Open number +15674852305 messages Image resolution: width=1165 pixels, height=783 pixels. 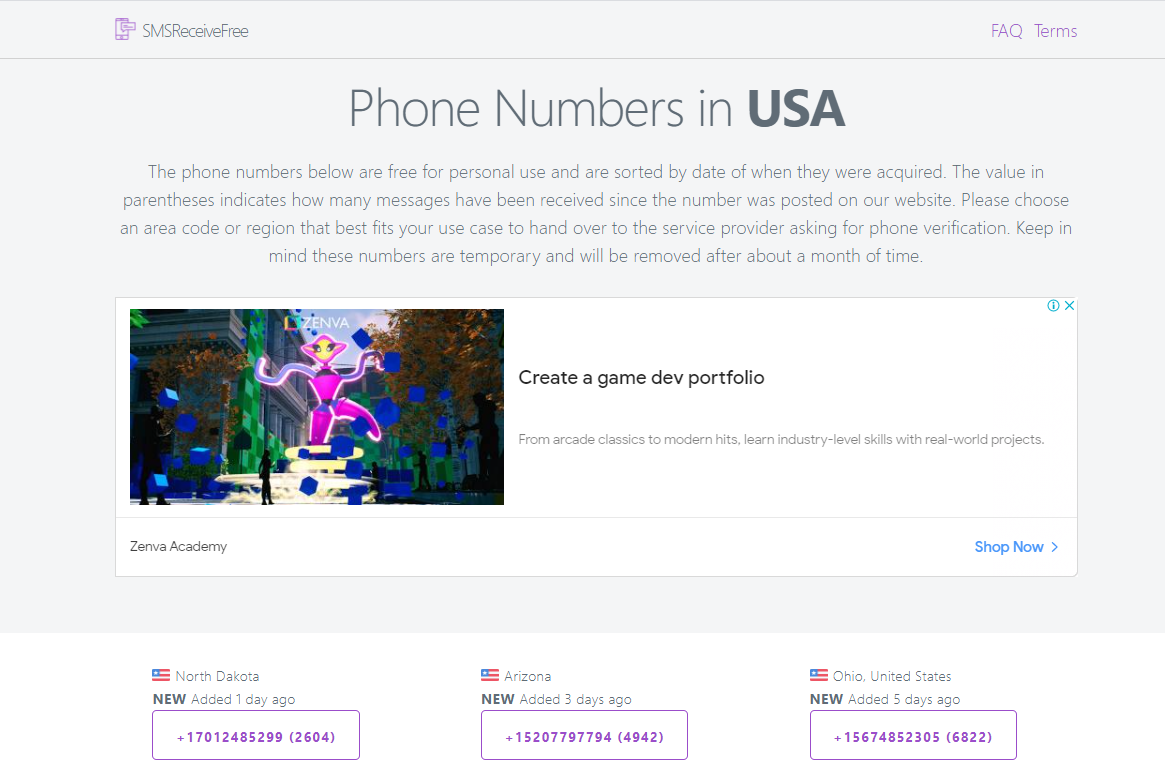(913, 735)
